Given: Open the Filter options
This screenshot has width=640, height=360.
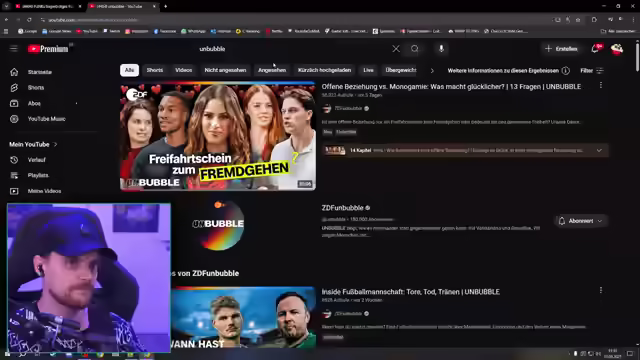Looking at the screenshot, I should coord(592,71).
